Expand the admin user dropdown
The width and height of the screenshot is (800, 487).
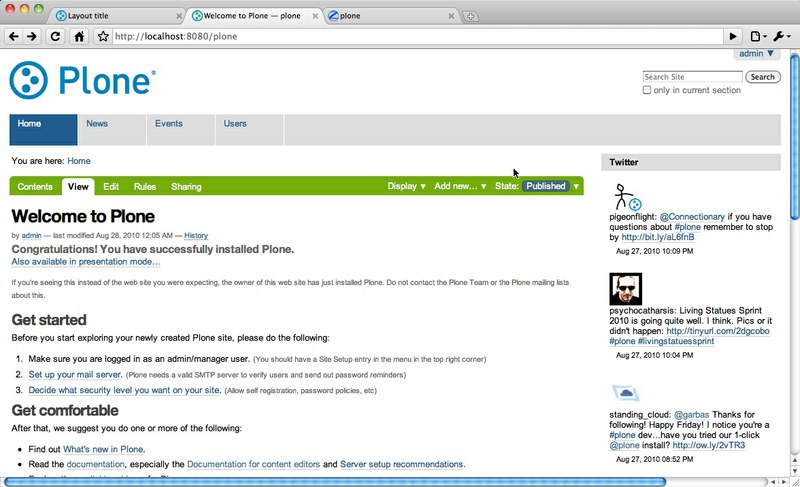(755, 52)
